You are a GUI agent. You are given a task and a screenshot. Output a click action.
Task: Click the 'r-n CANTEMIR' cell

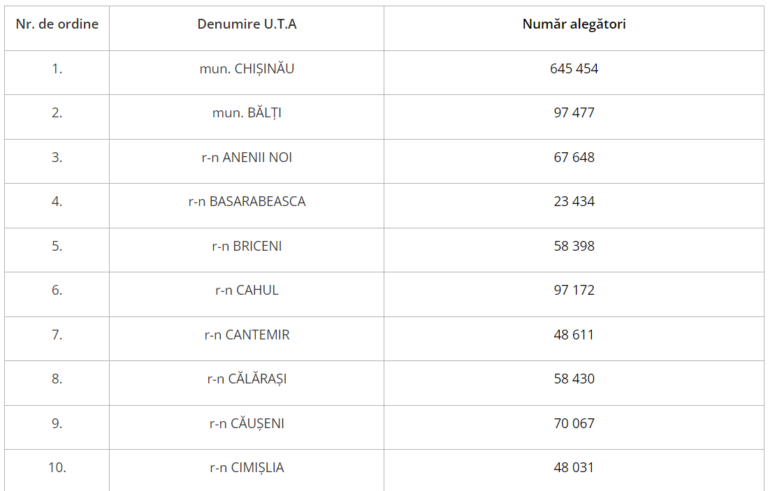click(247, 335)
